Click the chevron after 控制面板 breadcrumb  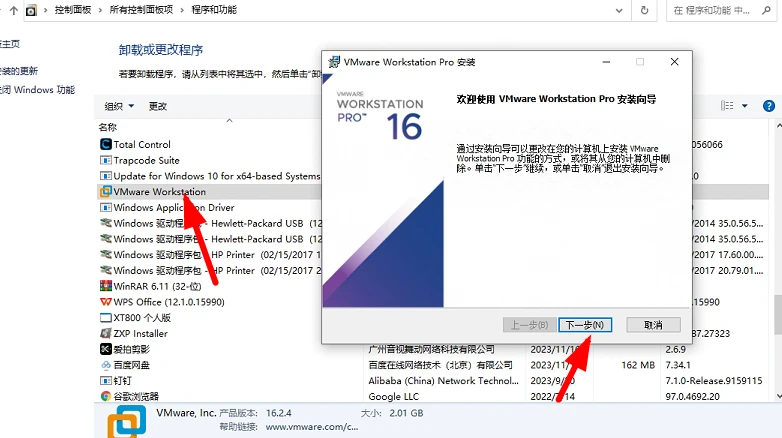point(100,10)
